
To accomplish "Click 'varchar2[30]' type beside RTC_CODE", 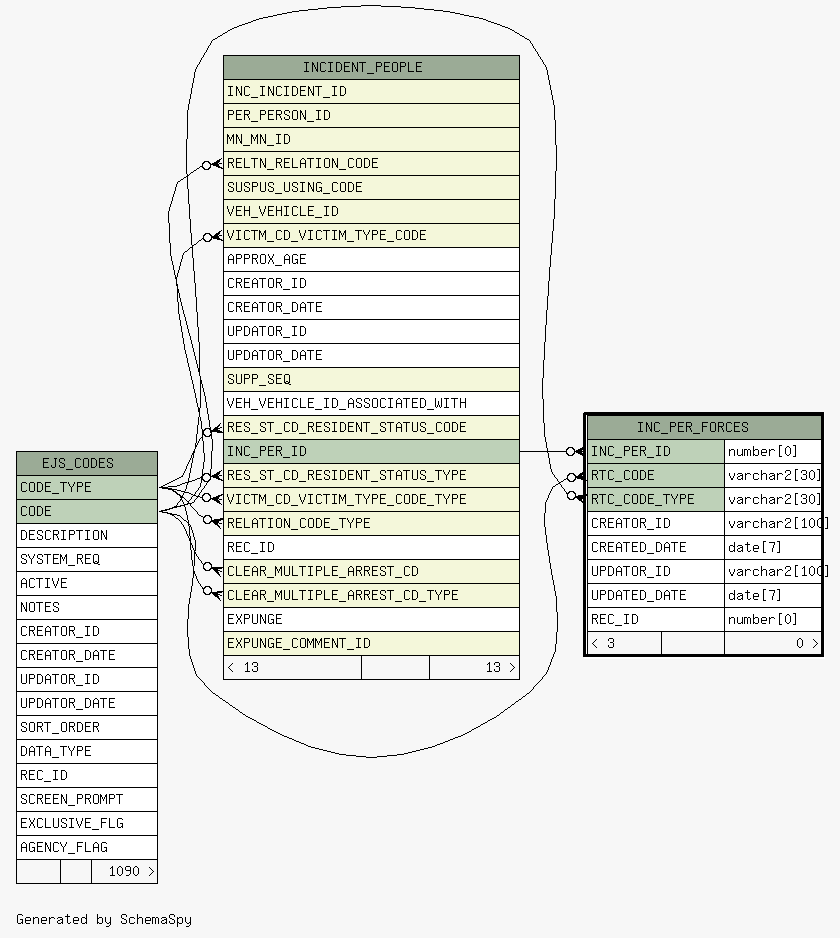I will pos(773,476).
